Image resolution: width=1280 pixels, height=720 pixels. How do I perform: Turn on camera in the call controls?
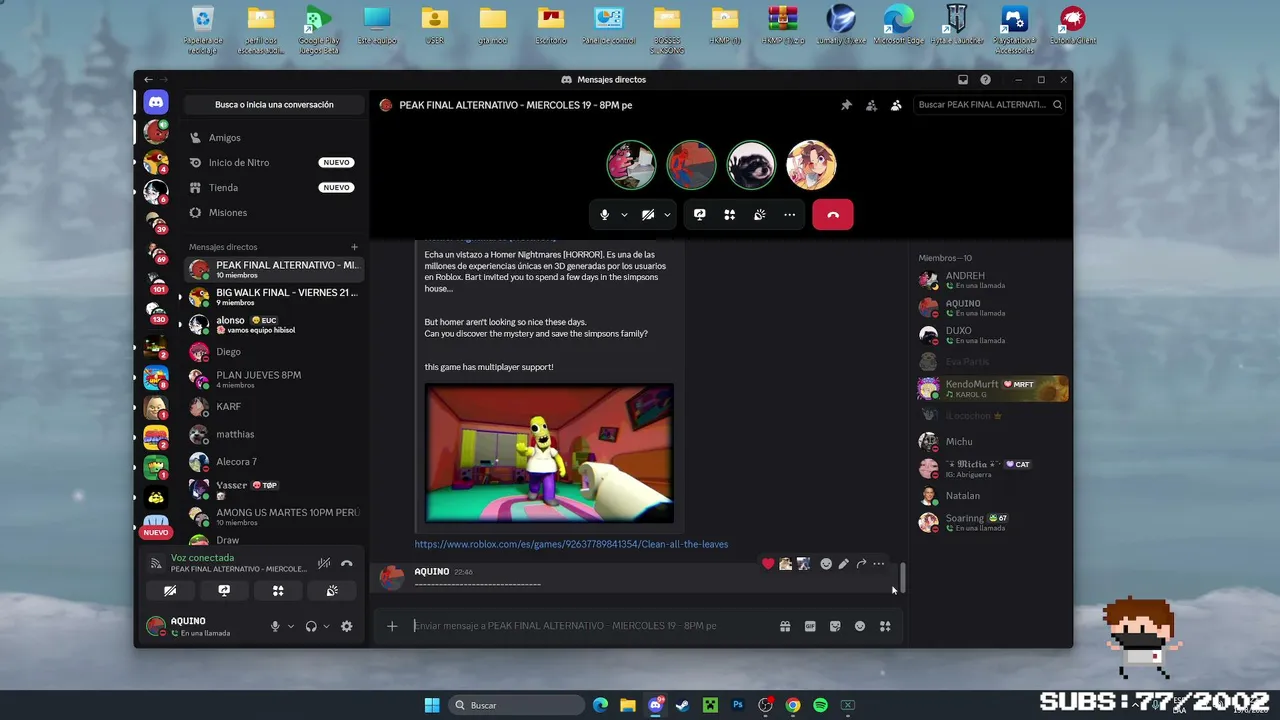(x=648, y=215)
